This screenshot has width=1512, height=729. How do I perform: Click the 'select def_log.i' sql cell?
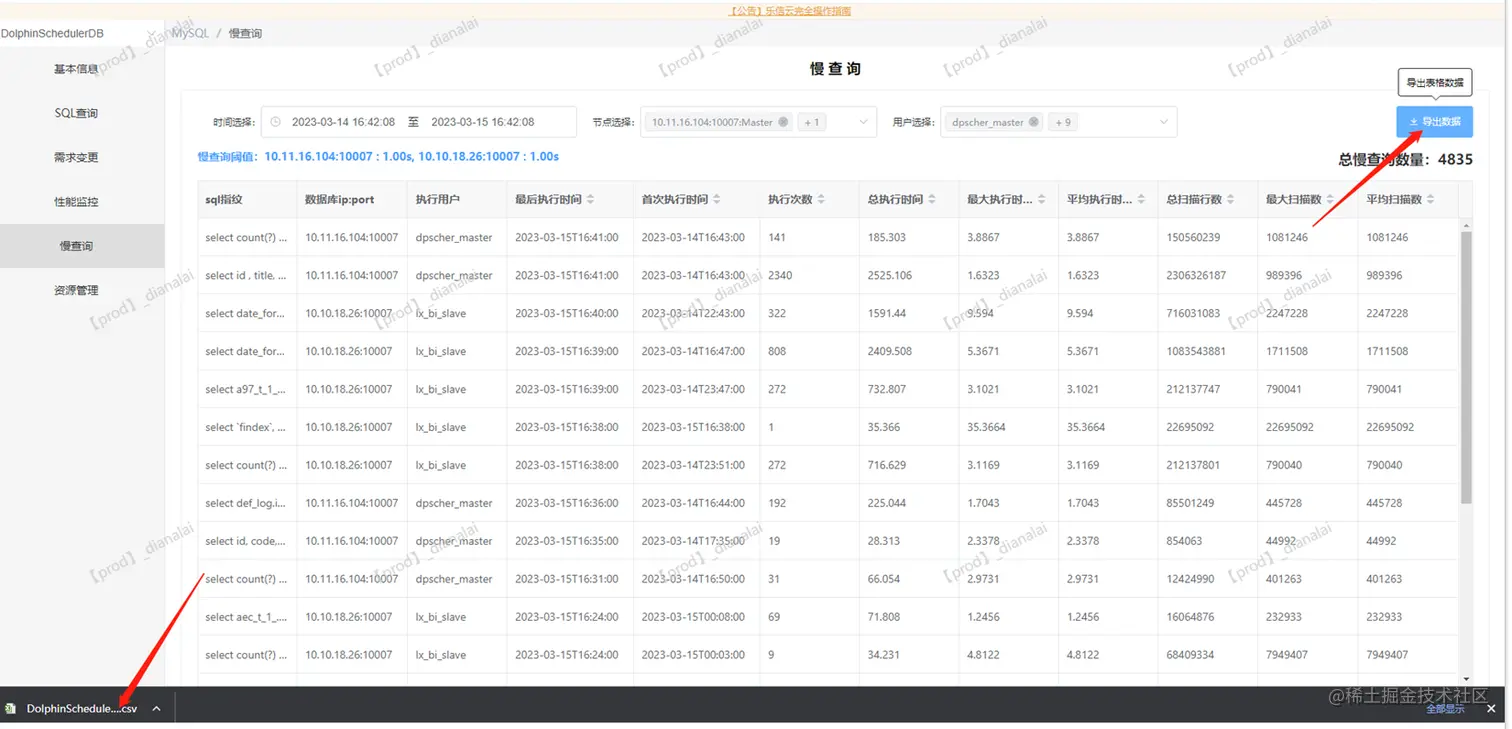246,503
